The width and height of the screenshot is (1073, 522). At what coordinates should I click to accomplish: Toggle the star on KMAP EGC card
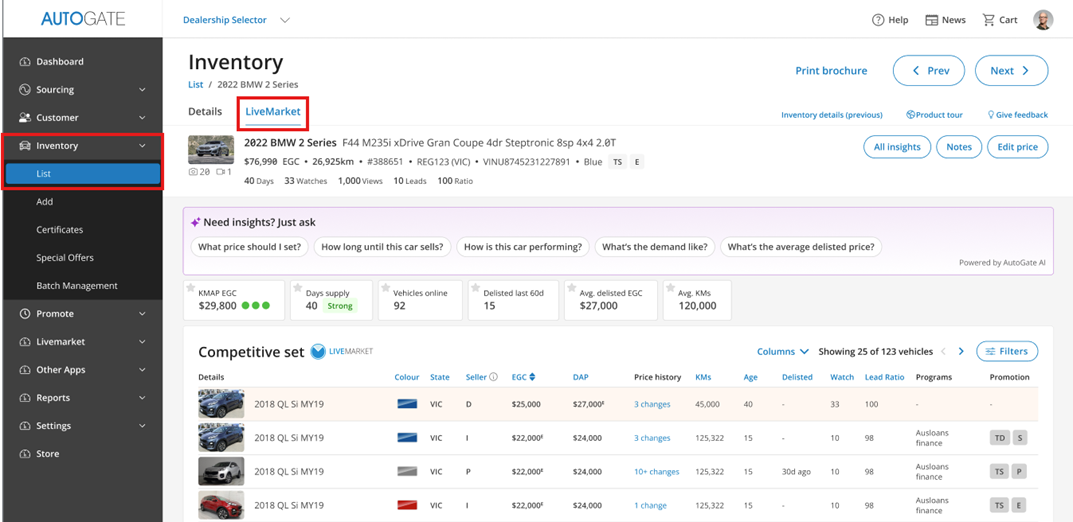pyautogui.click(x=191, y=289)
